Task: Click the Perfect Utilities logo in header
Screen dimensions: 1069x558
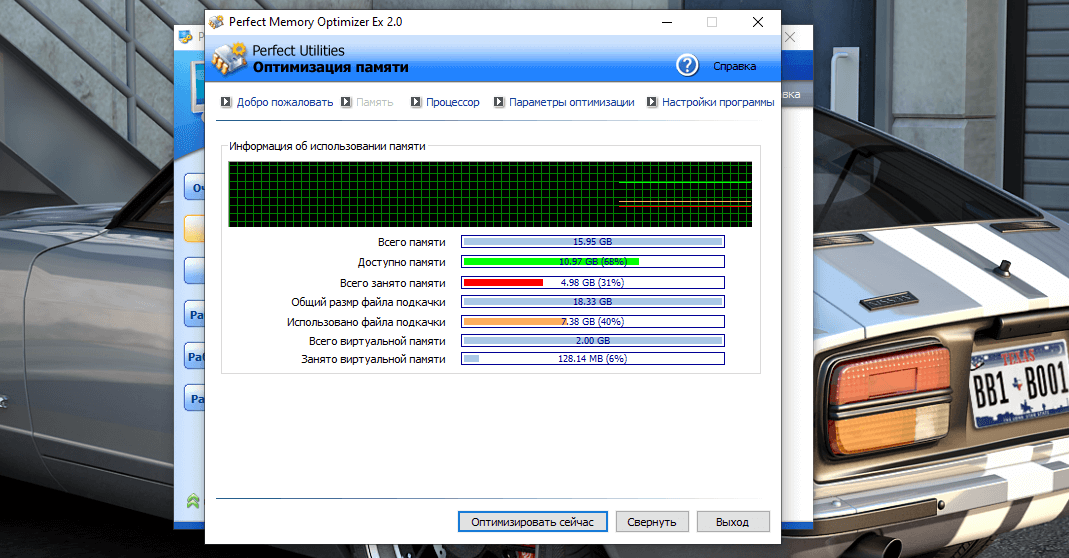Action: tap(230, 58)
